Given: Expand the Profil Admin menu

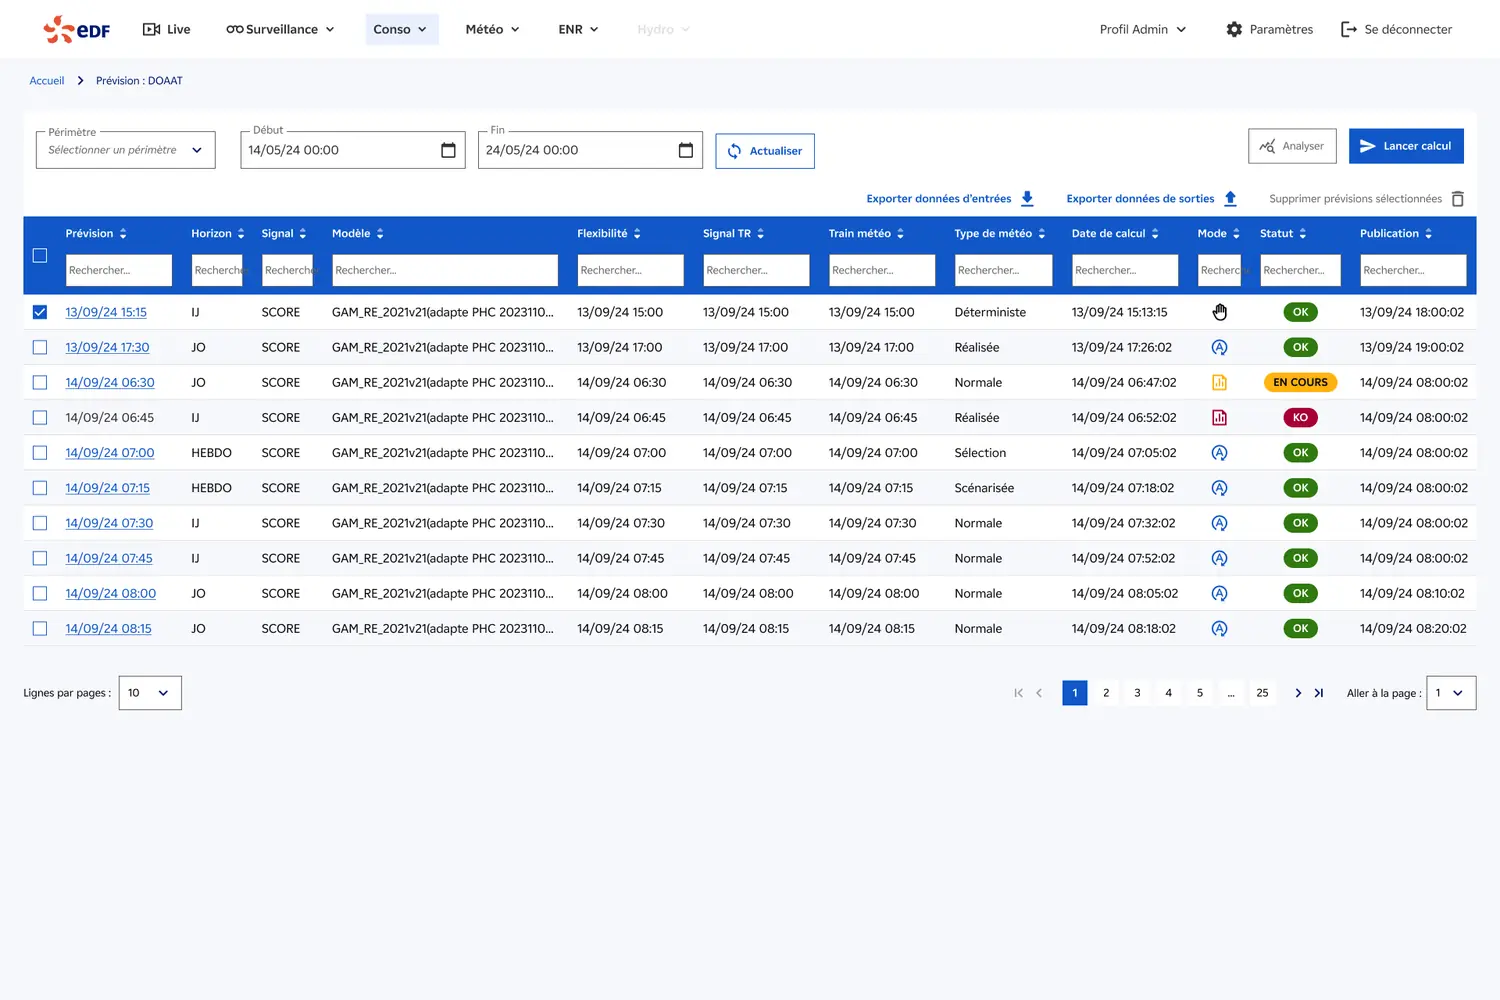Looking at the screenshot, I should click(1143, 30).
